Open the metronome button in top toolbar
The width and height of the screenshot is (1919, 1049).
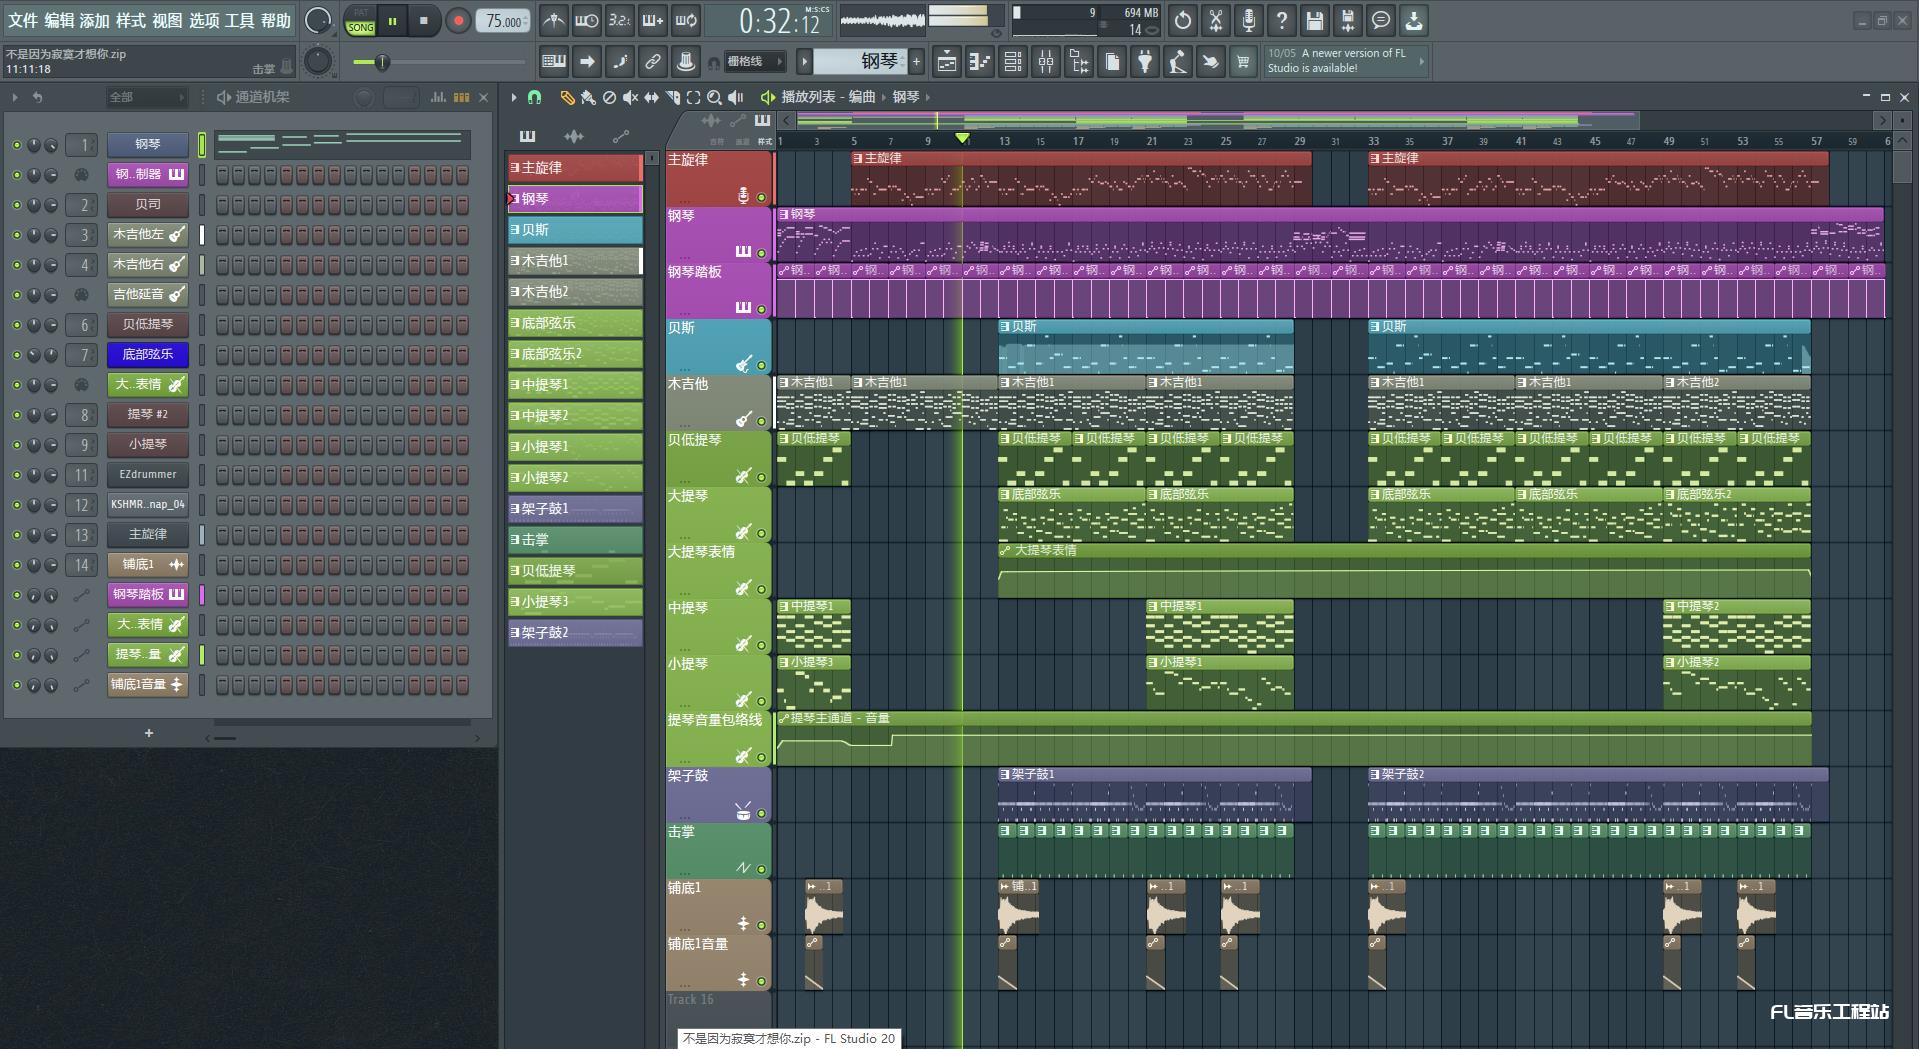(553, 20)
